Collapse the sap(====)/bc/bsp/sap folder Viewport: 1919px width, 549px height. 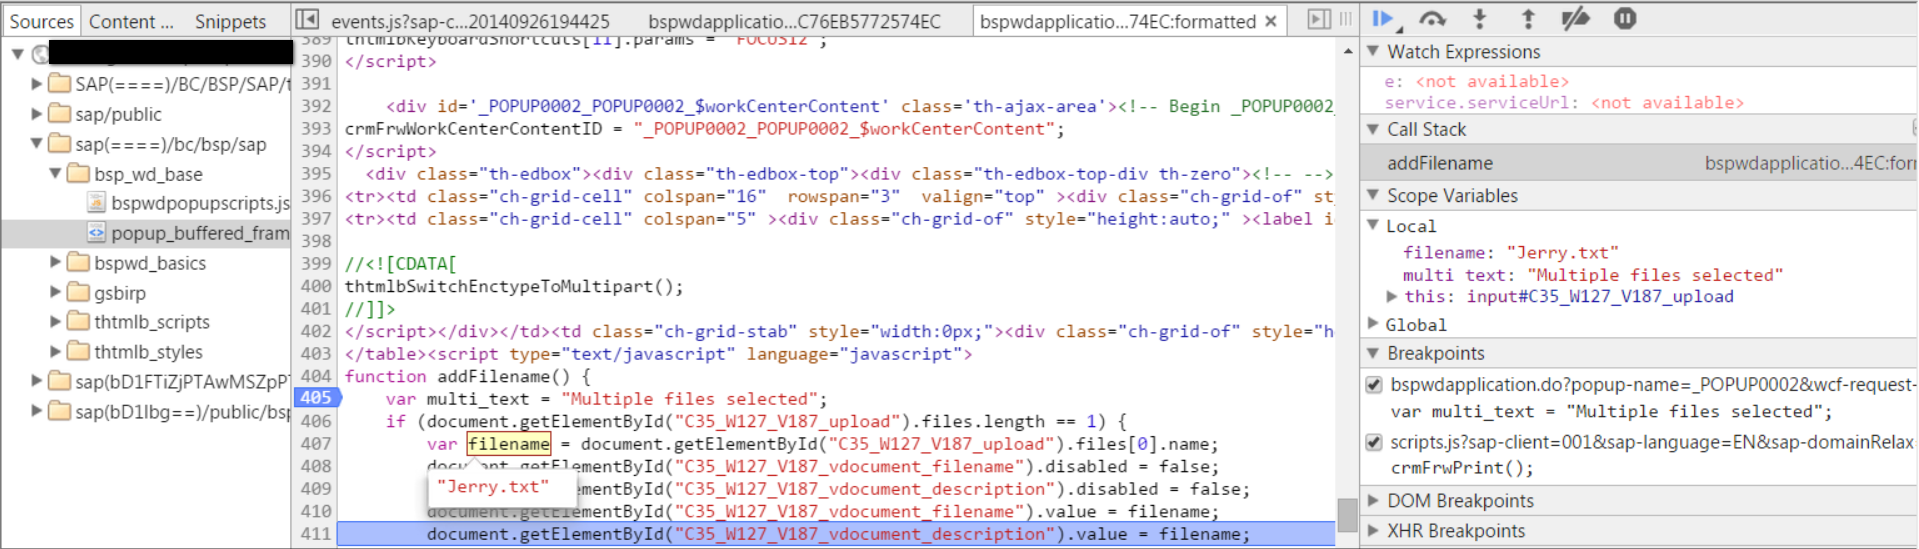point(37,143)
